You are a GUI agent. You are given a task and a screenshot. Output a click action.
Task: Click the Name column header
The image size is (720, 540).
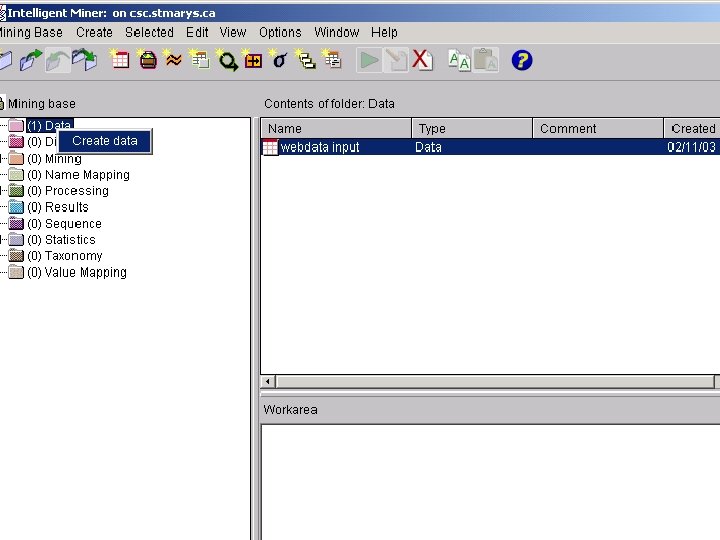(x=336, y=129)
